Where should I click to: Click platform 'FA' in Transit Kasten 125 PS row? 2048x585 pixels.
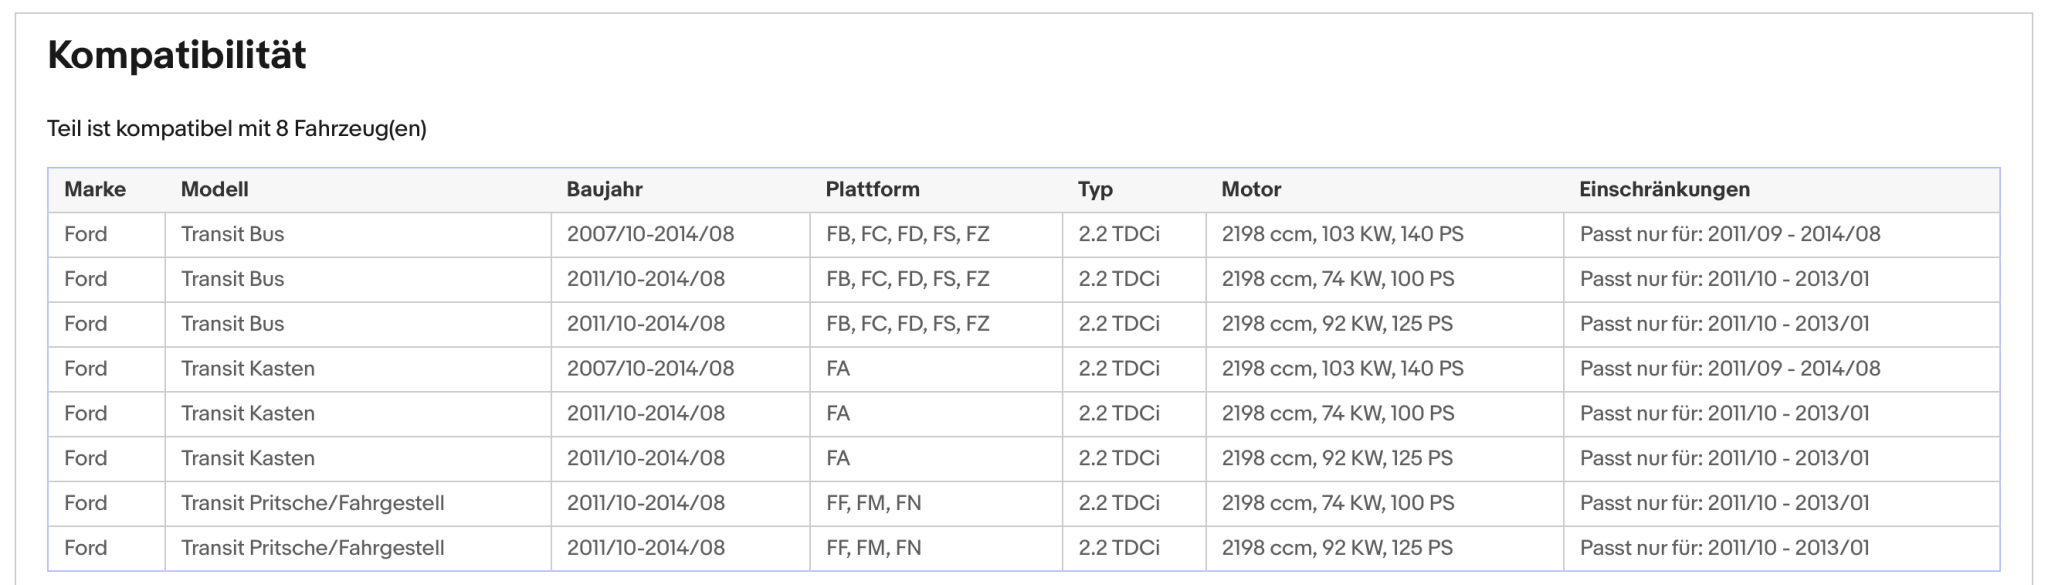coord(838,459)
